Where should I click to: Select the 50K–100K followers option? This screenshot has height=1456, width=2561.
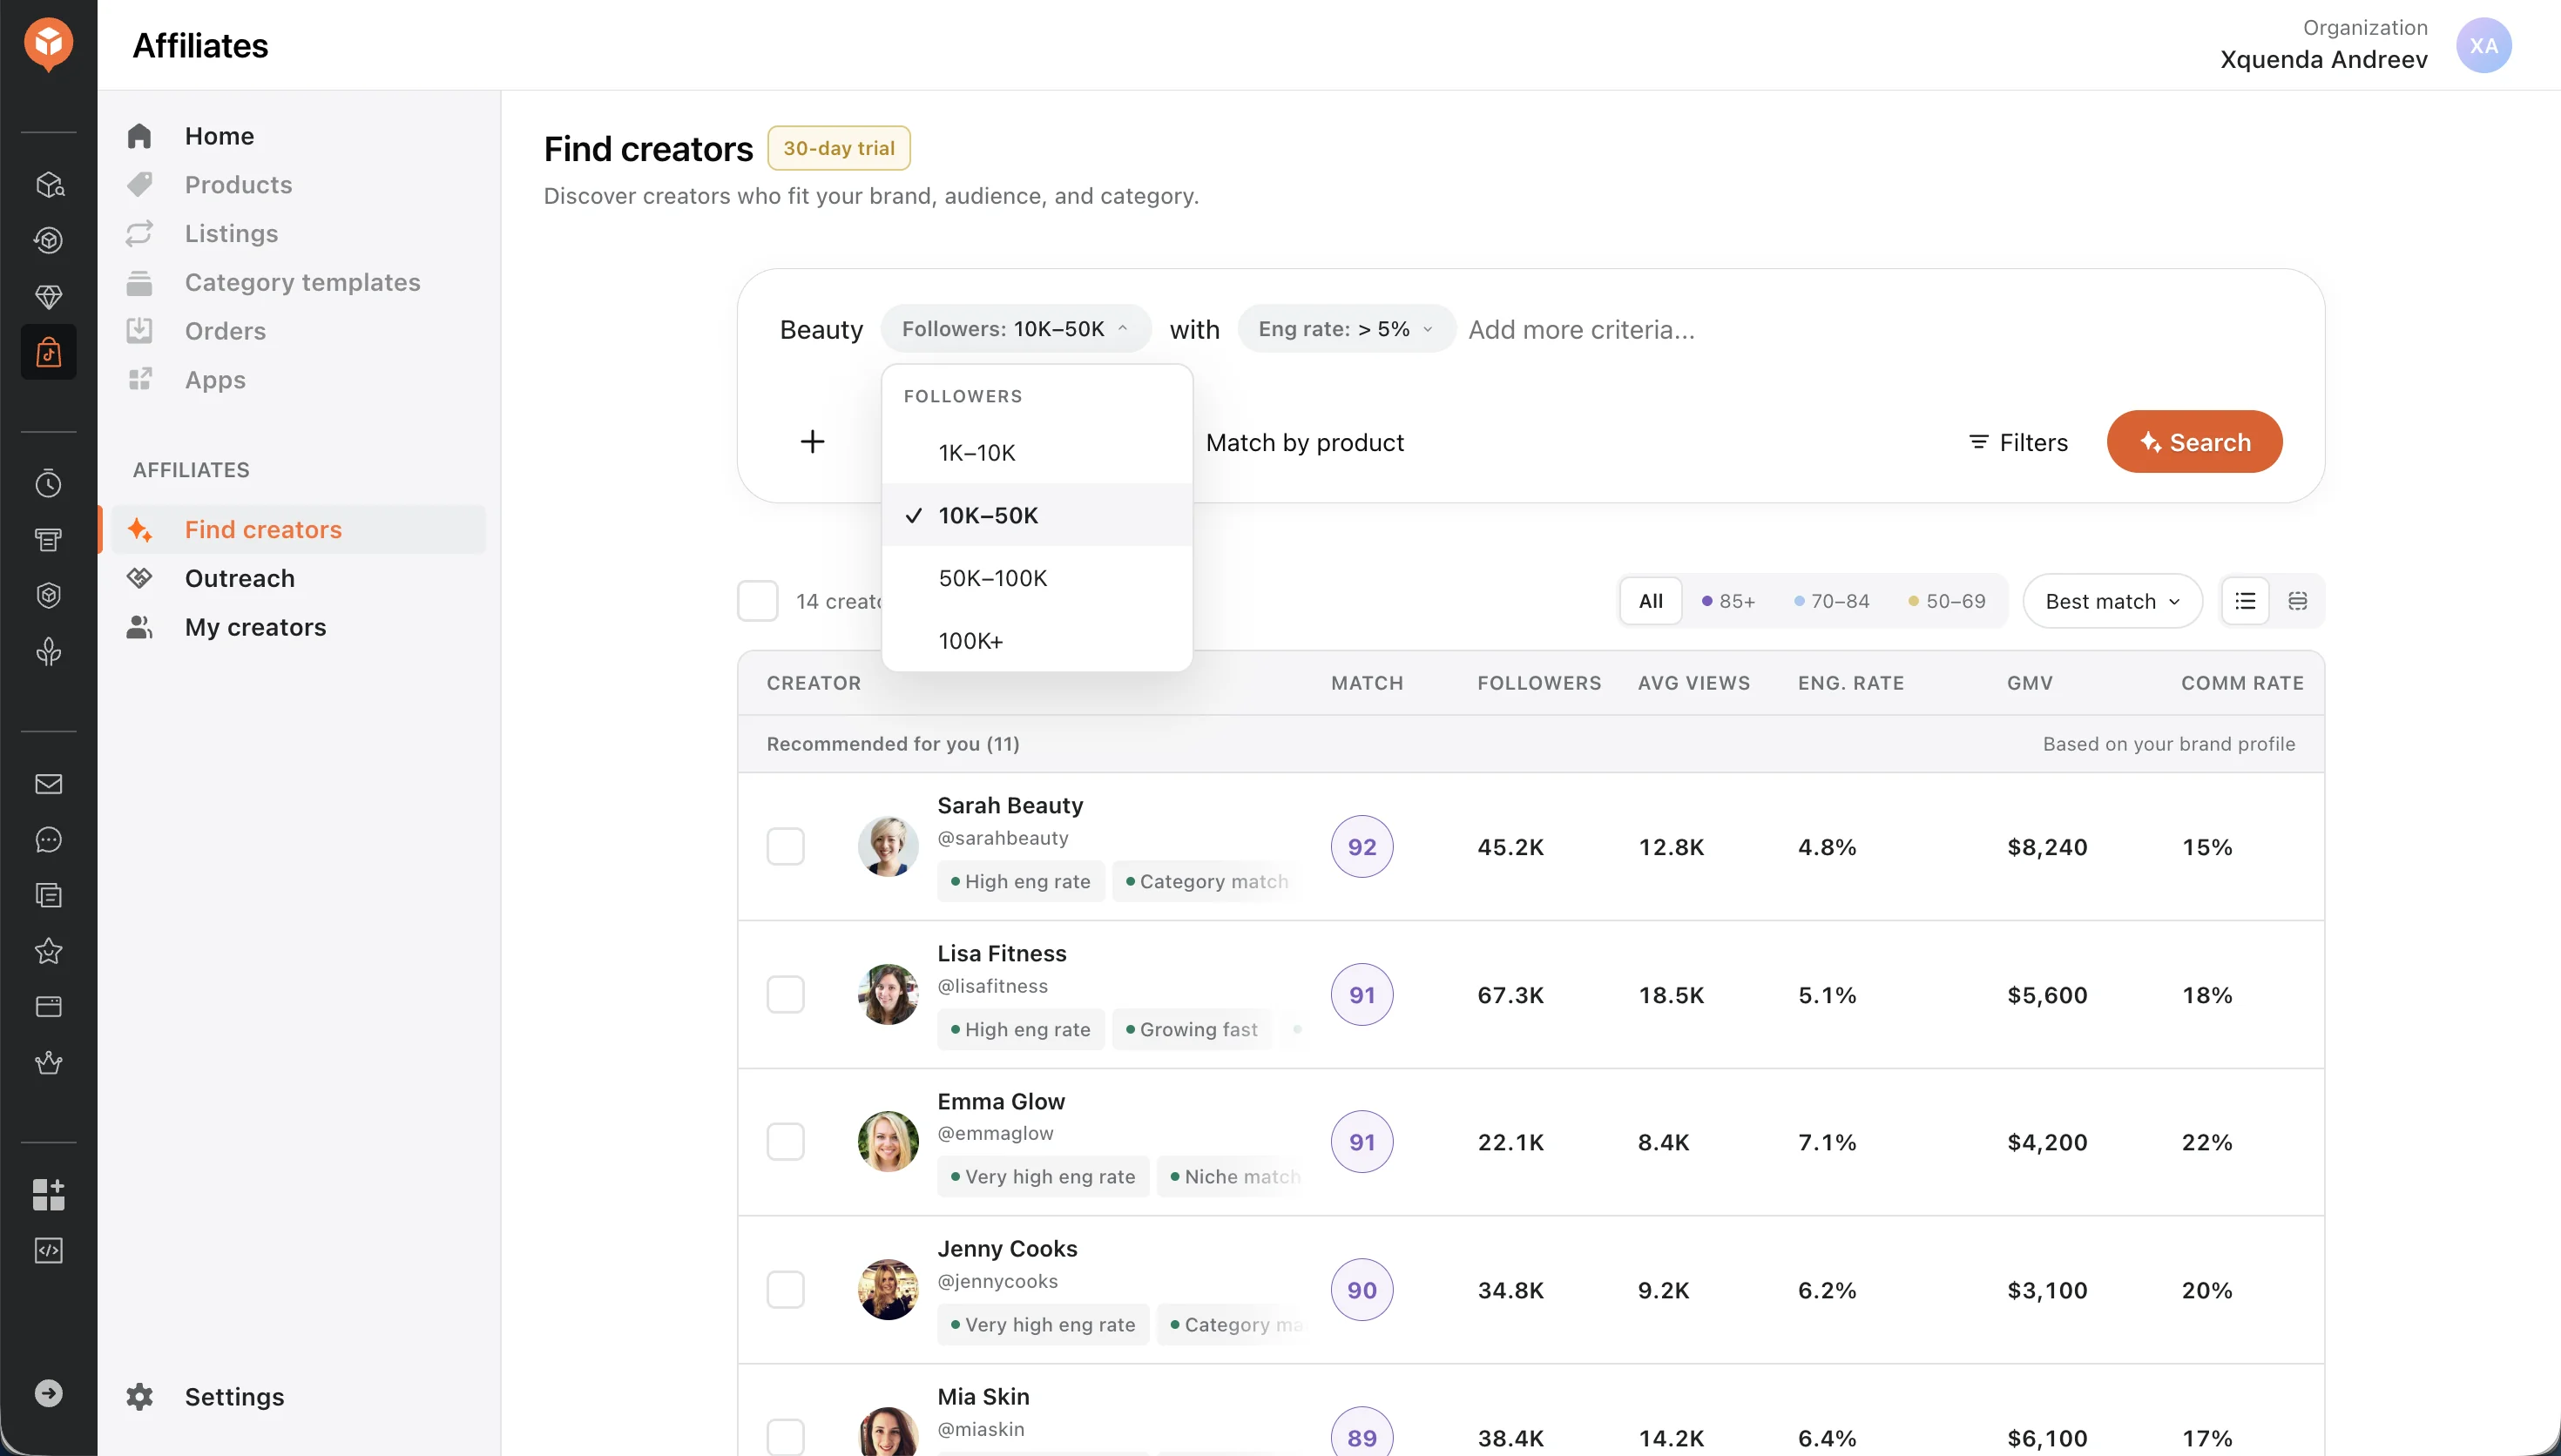tap(1037, 578)
